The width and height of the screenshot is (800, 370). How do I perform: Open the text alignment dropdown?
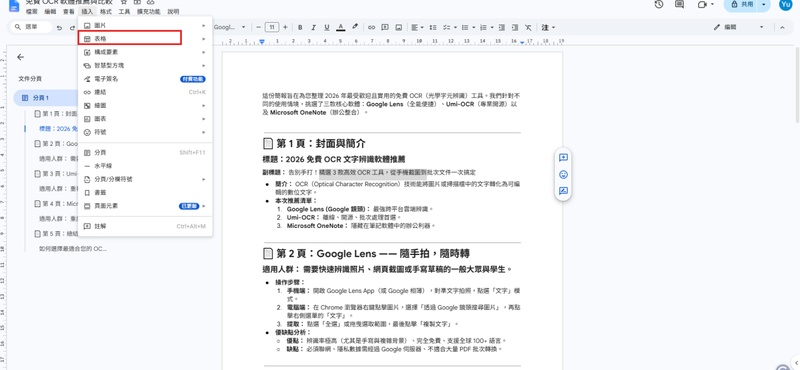pos(417,27)
